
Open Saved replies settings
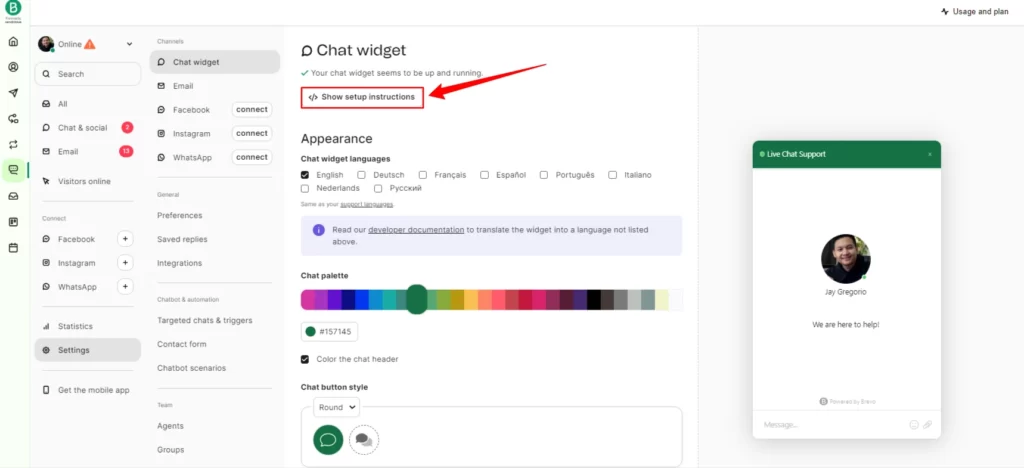[x=182, y=240]
